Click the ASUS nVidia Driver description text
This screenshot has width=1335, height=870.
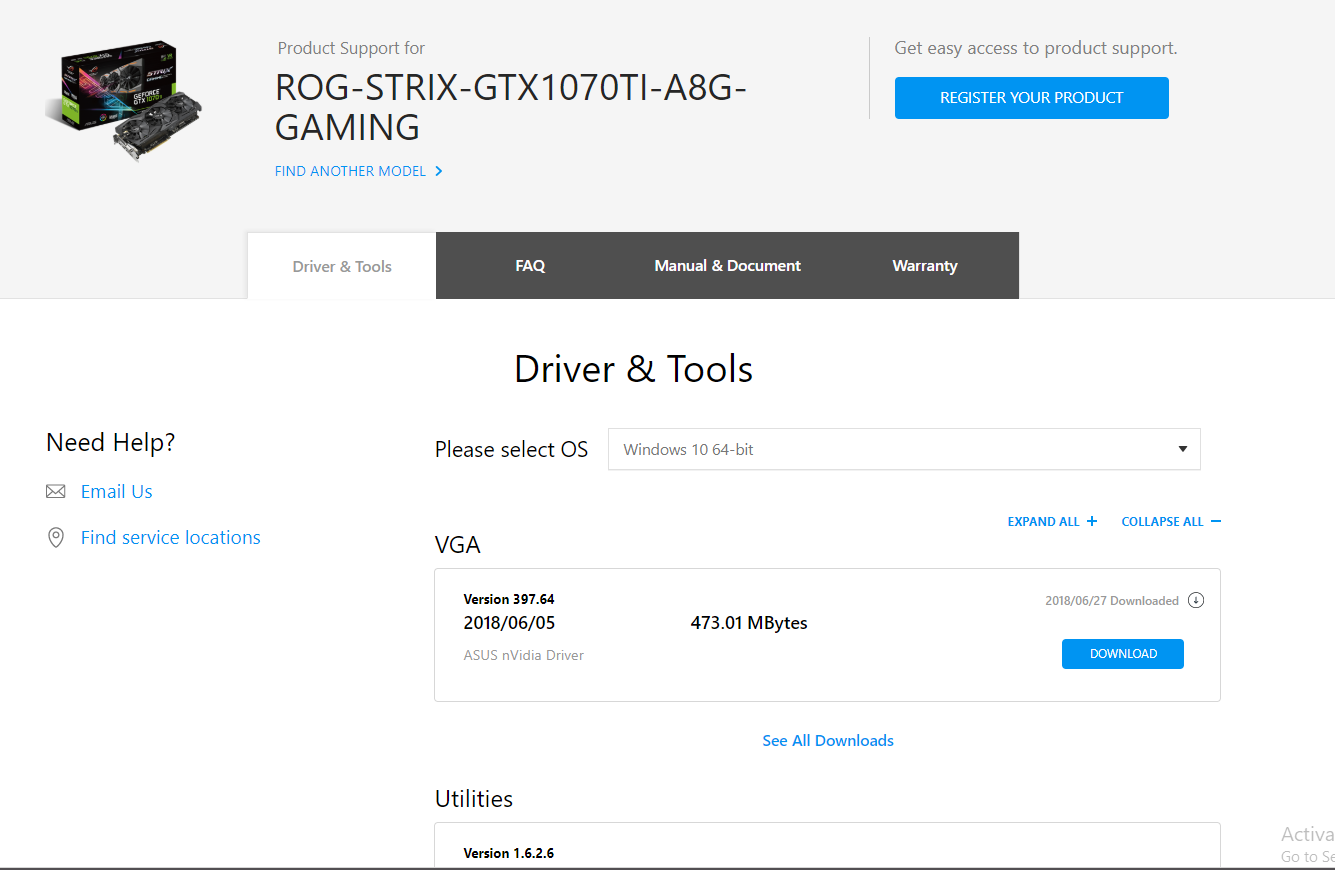click(524, 656)
